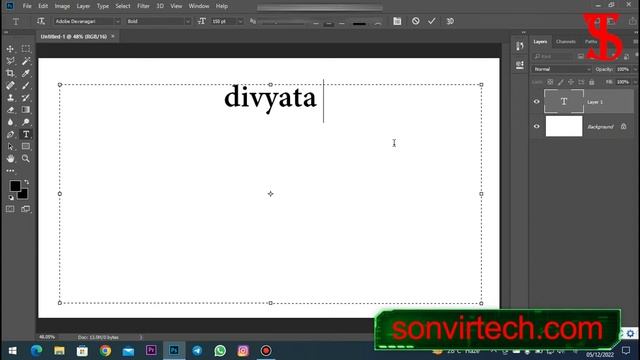The image size is (640, 360).
Task: Select the Blur tool
Action: tap(10, 122)
